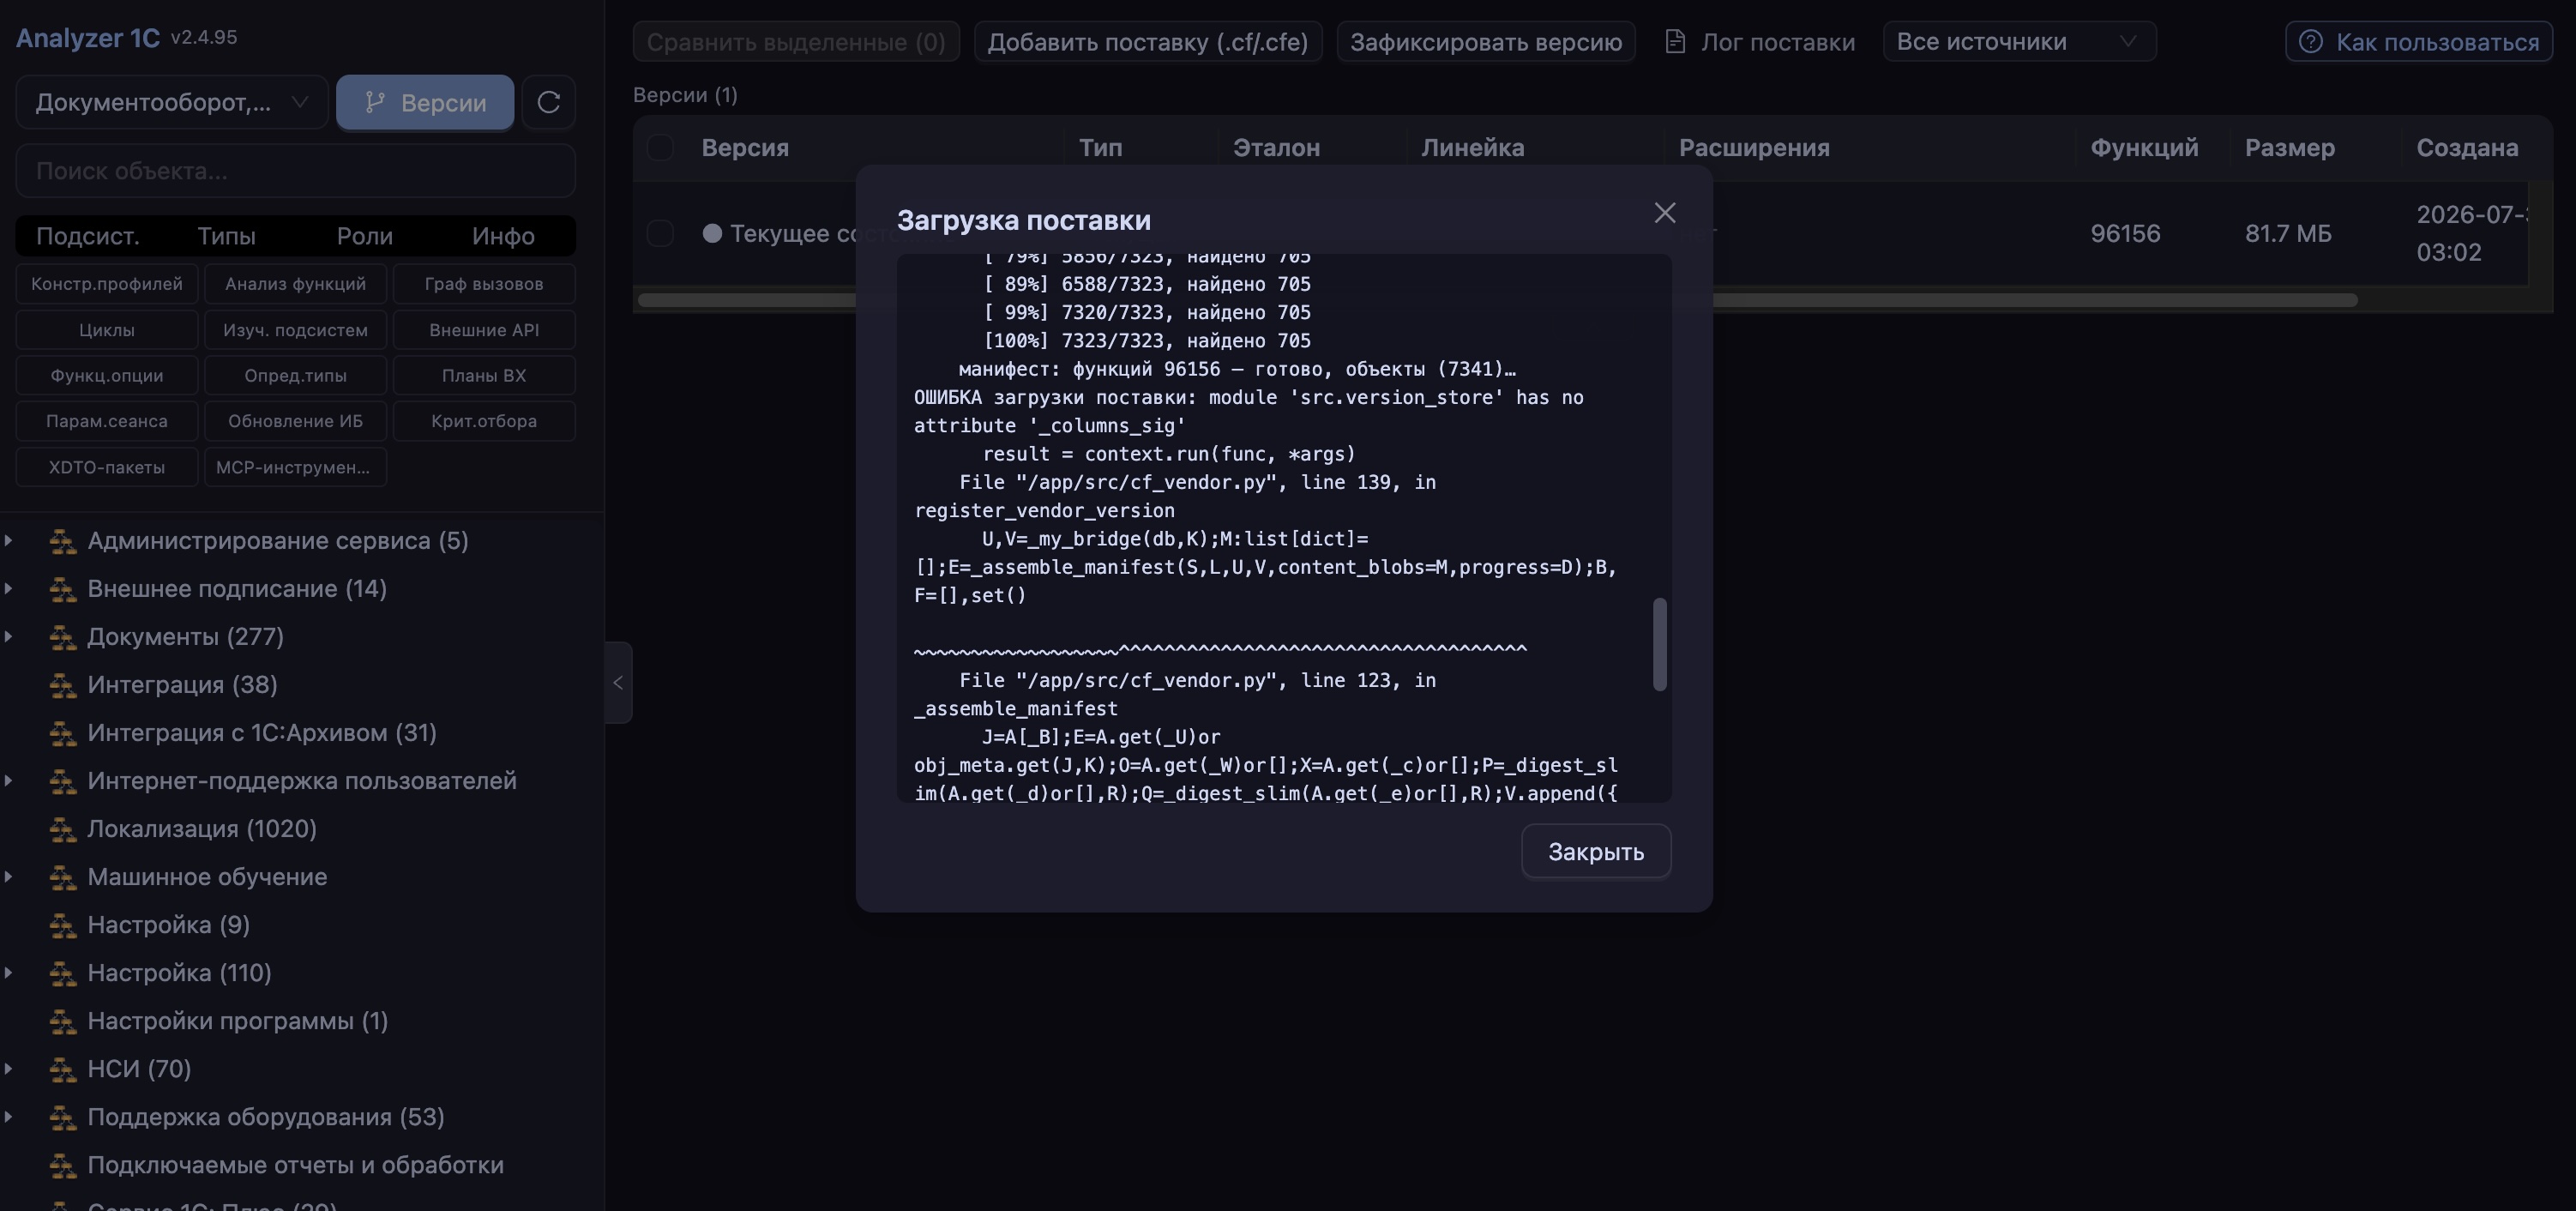Click the Подключаемые отчеты и обработки icon
The height and width of the screenshot is (1211, 2576).
[63, 1165]
